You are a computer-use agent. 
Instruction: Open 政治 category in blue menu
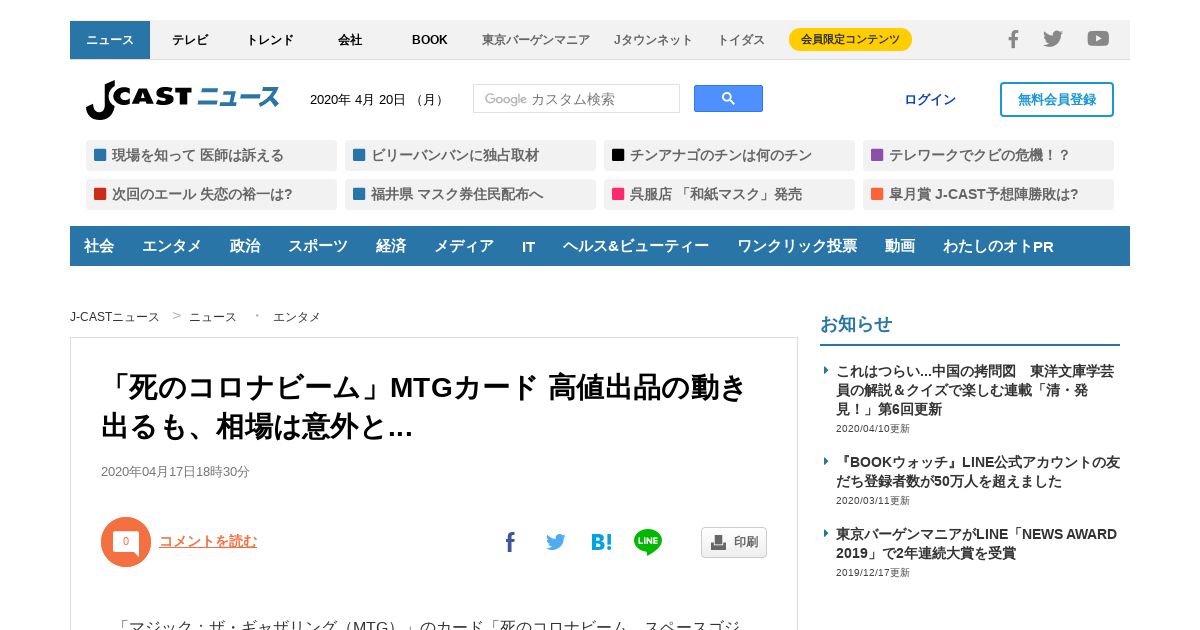245,246
